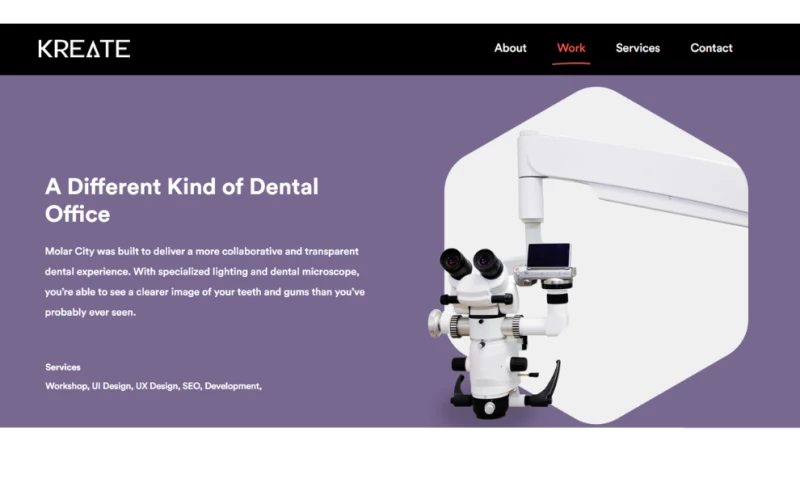Go to the Services navigation link
The width and height of the screenshot is (800, 480).
tap(638, 48)
